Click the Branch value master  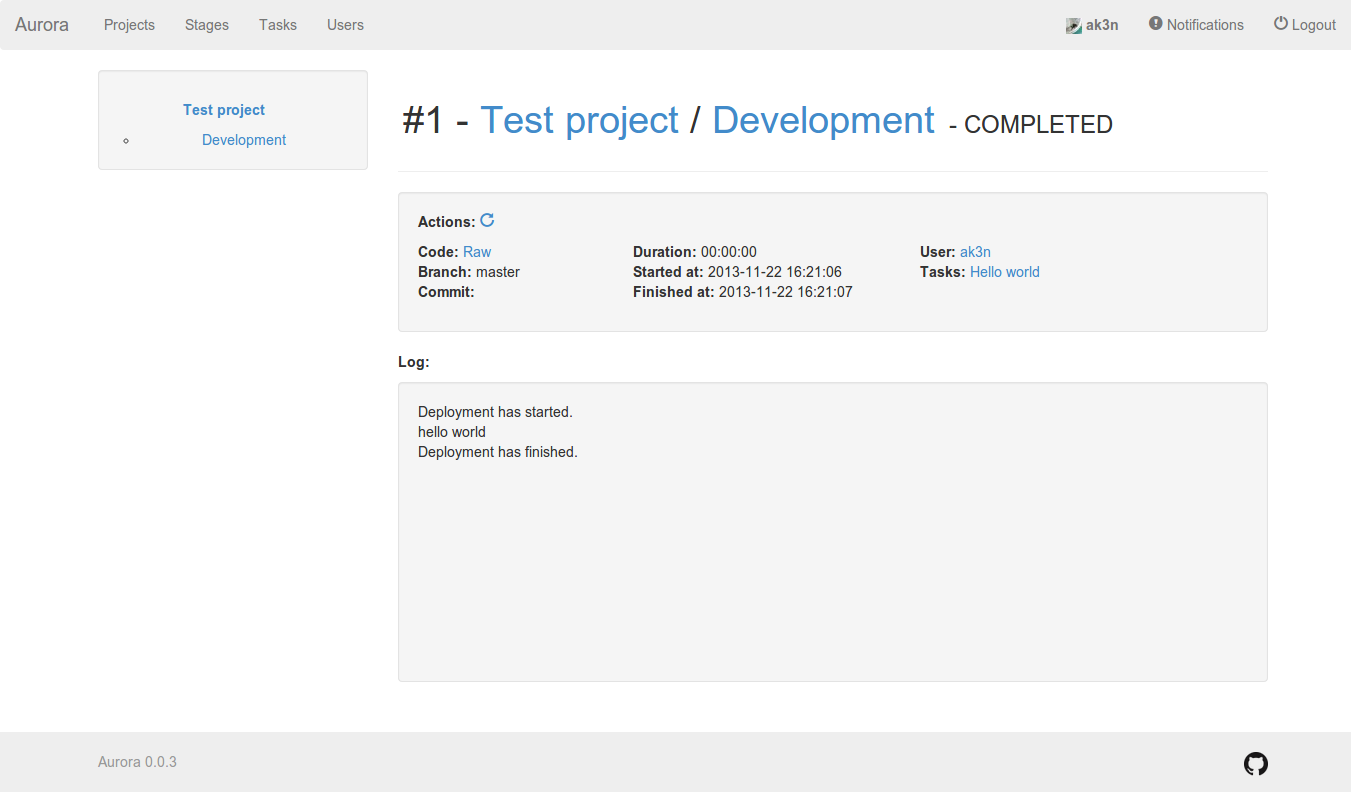click(498, 272)
